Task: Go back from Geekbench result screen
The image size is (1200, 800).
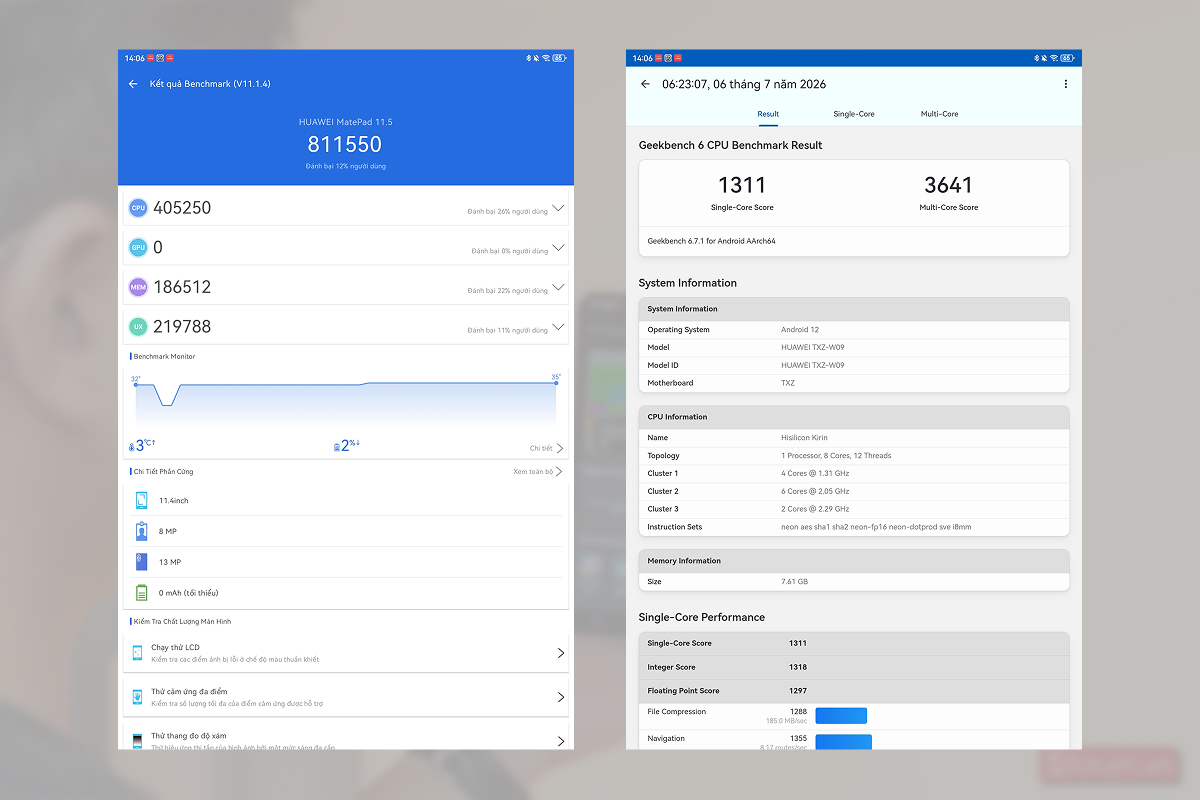Action: pyautogui.click(x=645, y=84)
